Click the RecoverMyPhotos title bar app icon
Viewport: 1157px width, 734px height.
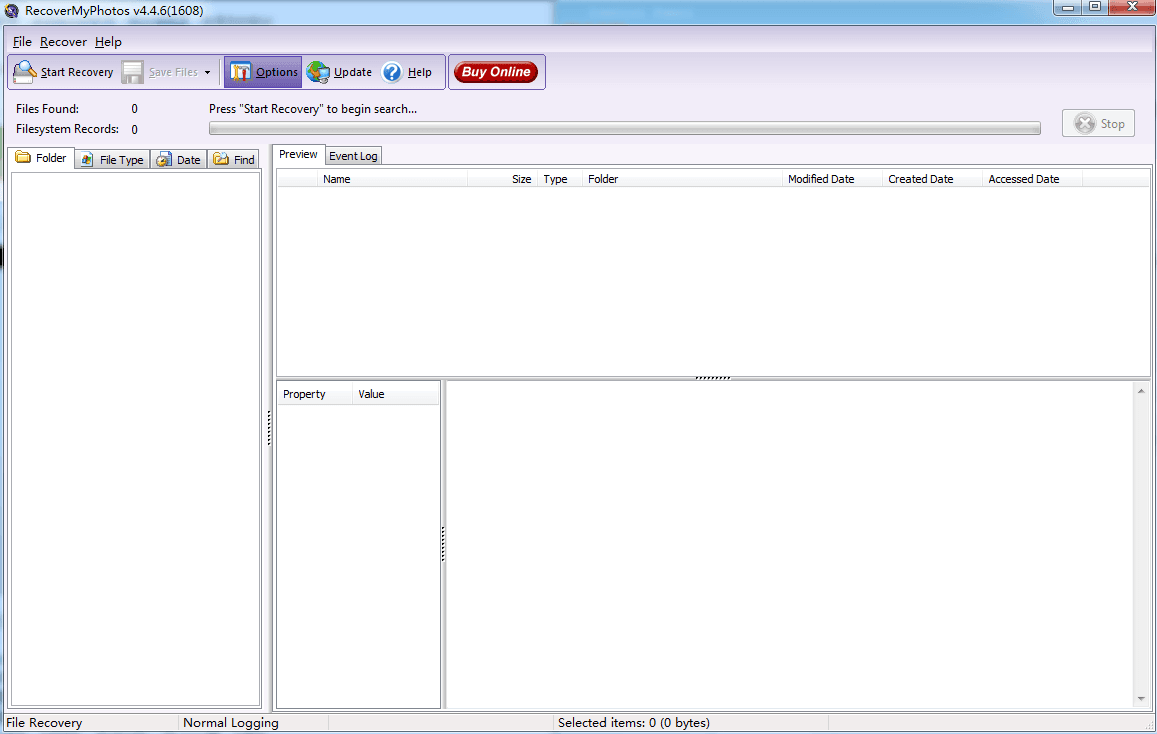[11, 10]
